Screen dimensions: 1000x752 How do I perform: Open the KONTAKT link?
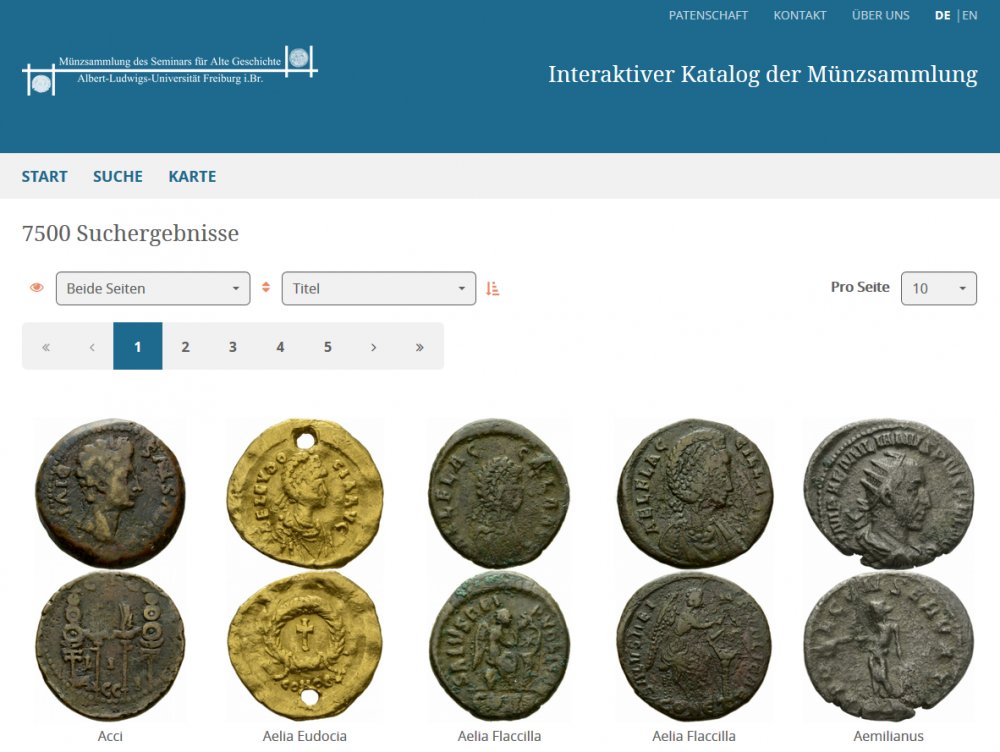800,15
